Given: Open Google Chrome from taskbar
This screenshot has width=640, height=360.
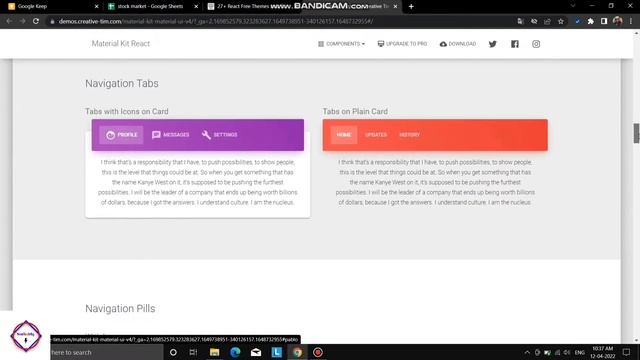Looking at the screenshot, I should pyautogui.click(x=297, y=352).
